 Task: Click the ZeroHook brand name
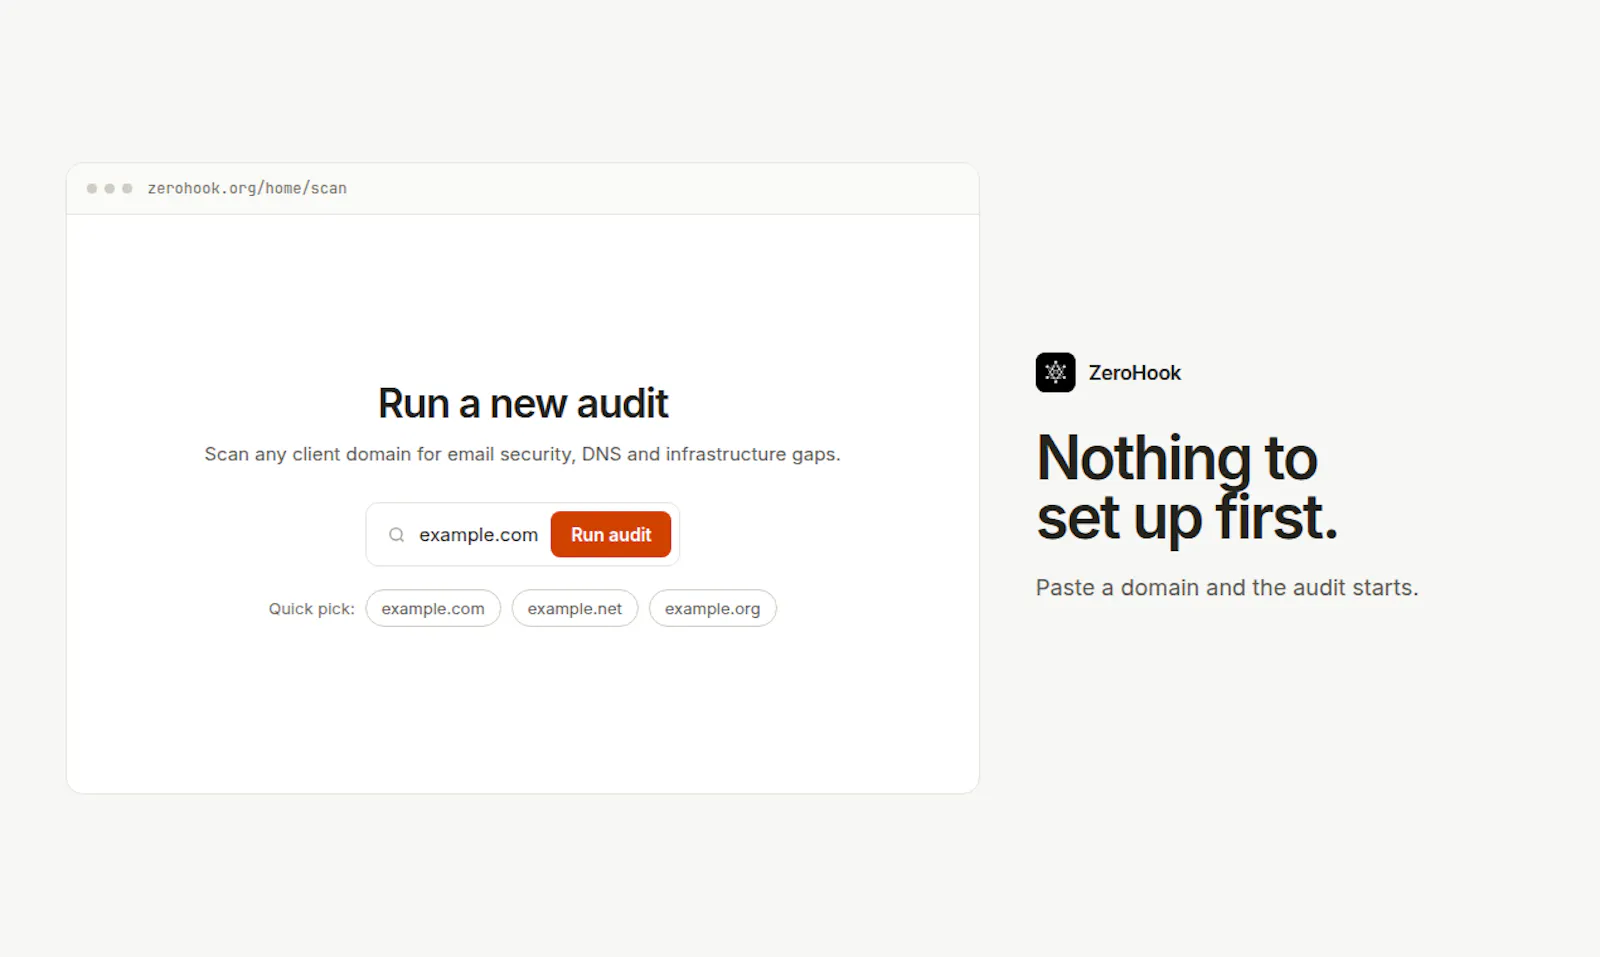1135,373
